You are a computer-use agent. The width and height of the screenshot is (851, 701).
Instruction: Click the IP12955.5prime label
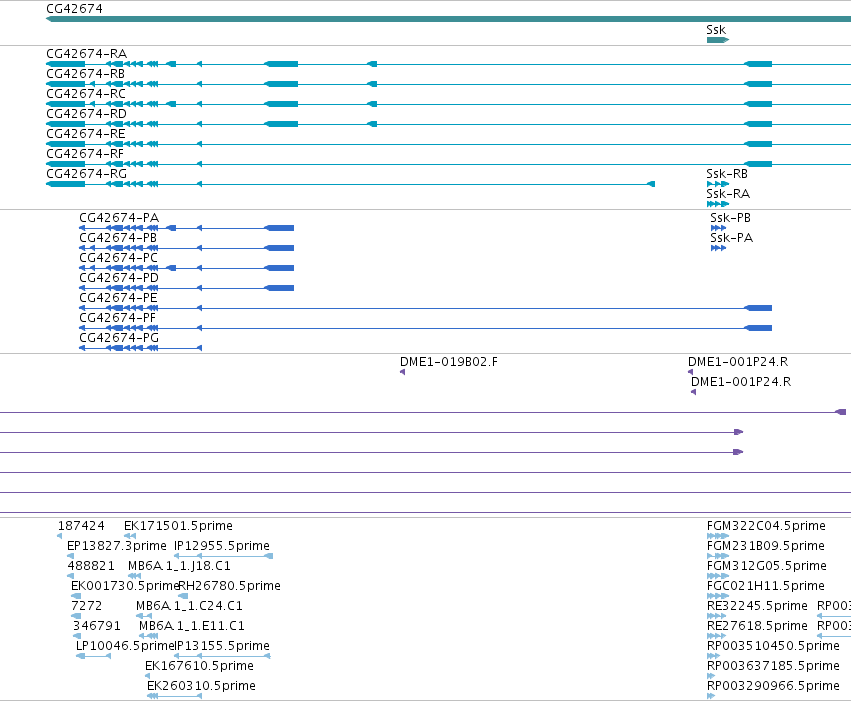click(x=222, y=546)
